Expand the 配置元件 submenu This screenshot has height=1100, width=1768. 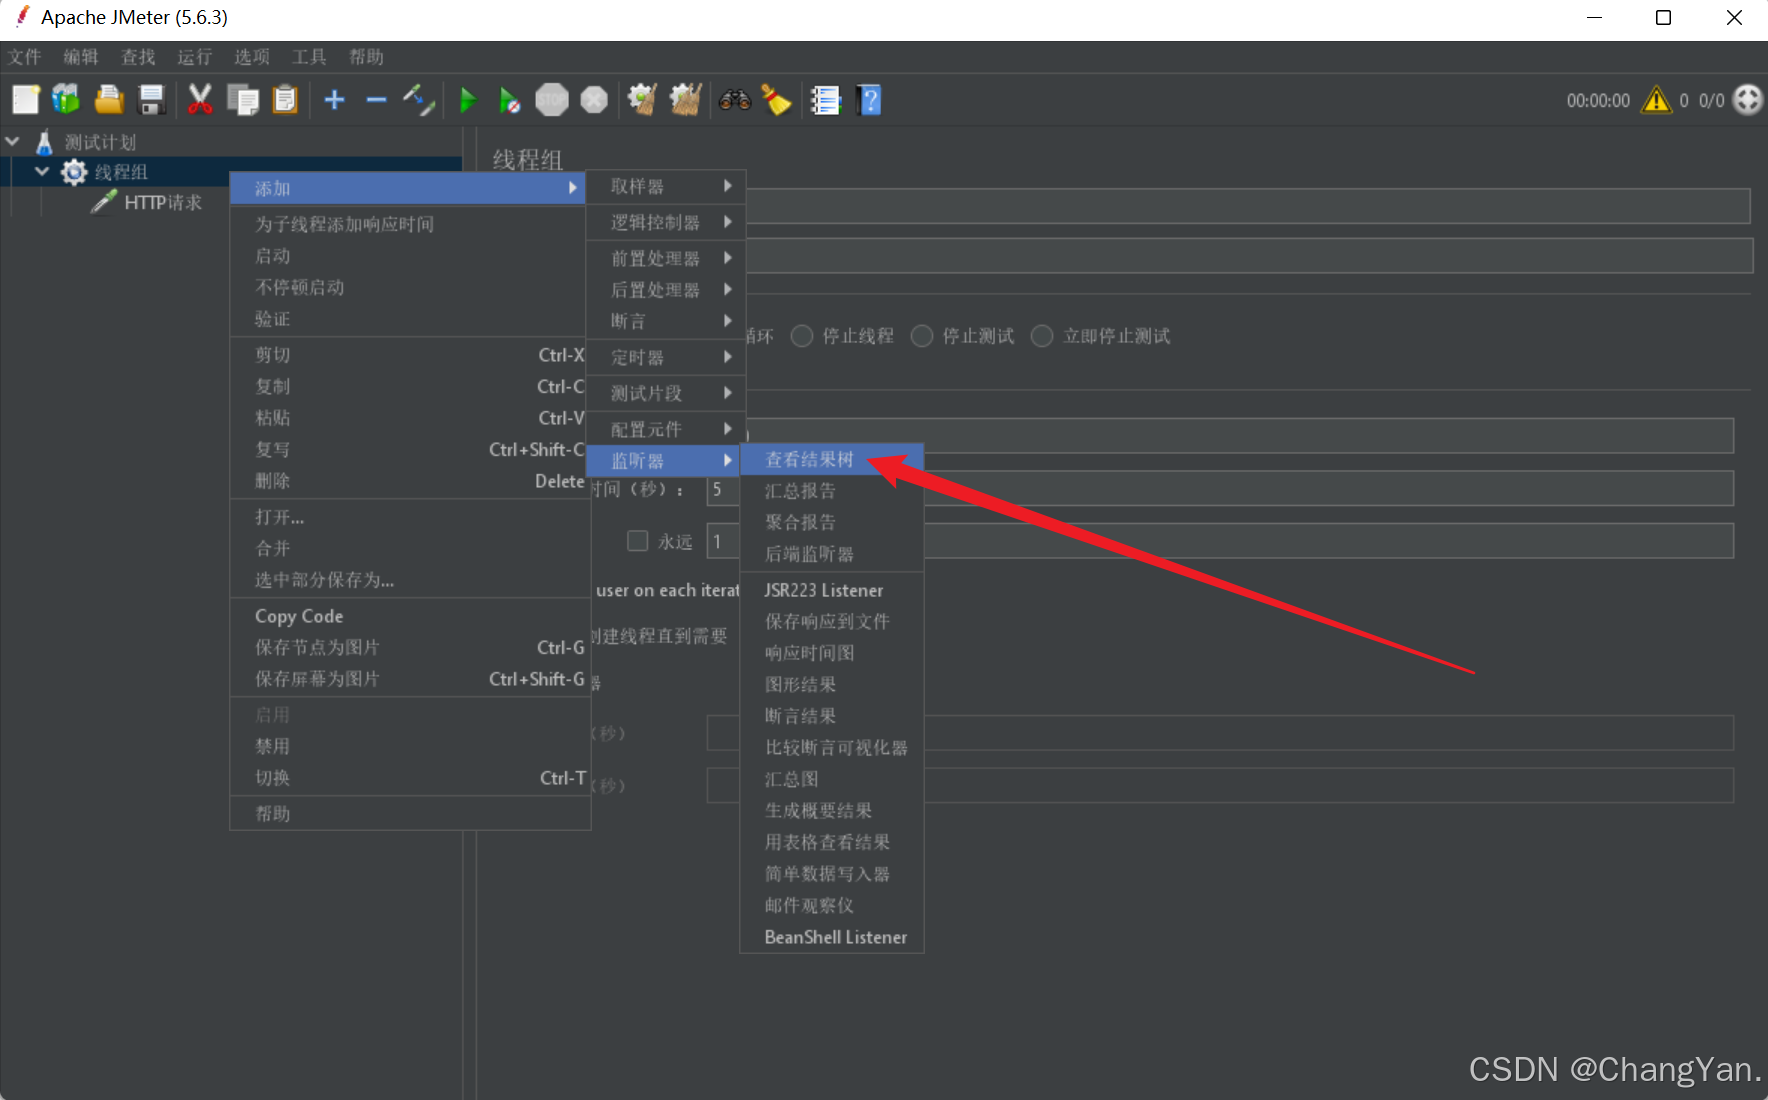(x=666, y=429)
